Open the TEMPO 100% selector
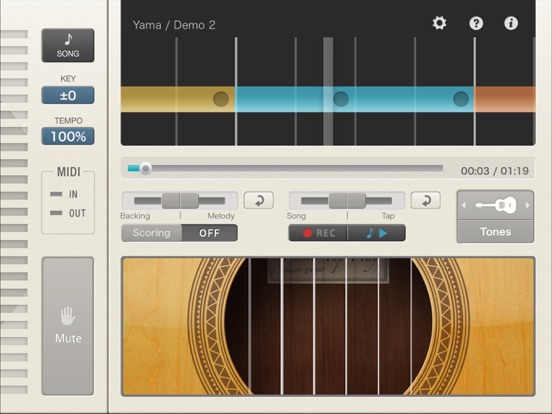This screenshot has width=552, height=414. [68, 136]
